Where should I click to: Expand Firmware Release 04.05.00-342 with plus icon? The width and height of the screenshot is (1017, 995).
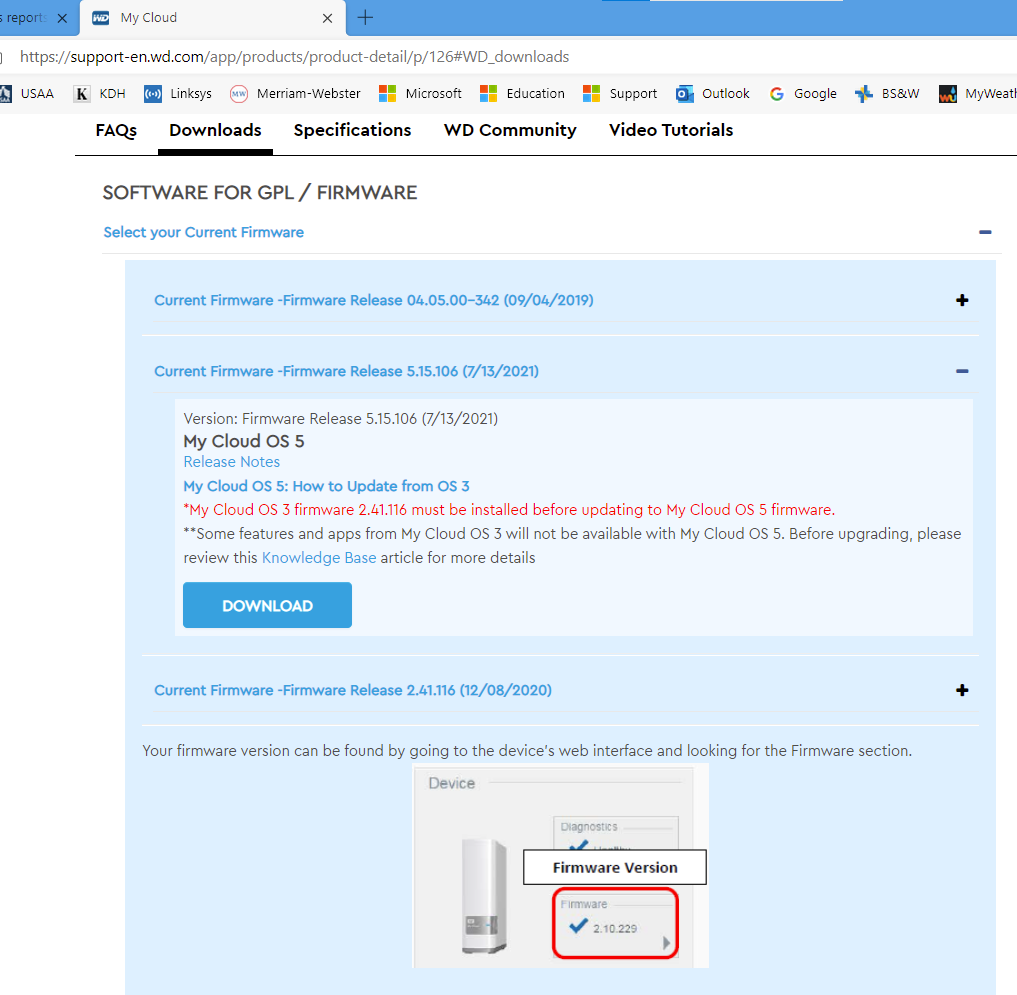(962, 300)
